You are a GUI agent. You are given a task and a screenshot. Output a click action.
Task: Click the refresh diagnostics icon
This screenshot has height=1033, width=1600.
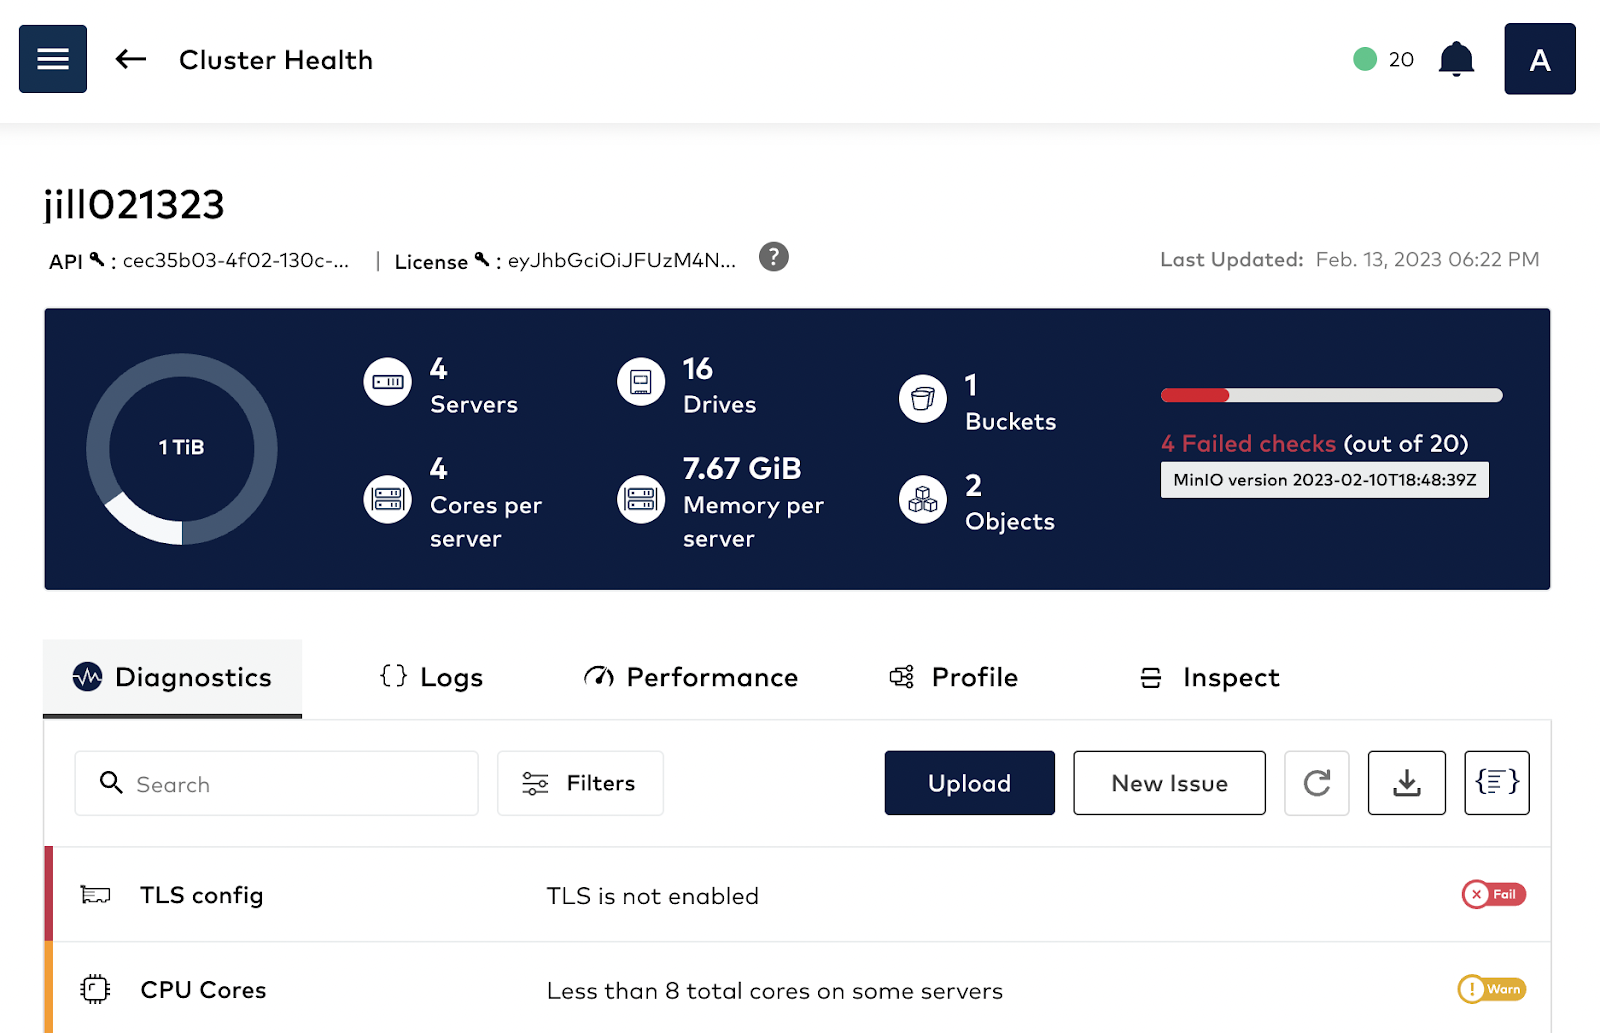point(1316,783)
